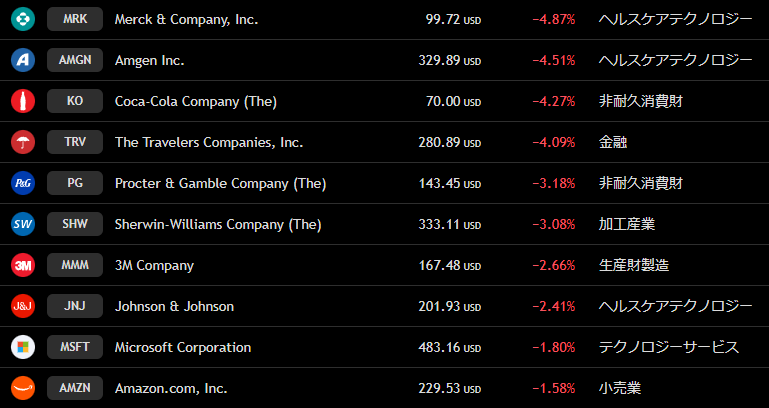Click the Amazon orange logo icon

click(x=23, y=388)
